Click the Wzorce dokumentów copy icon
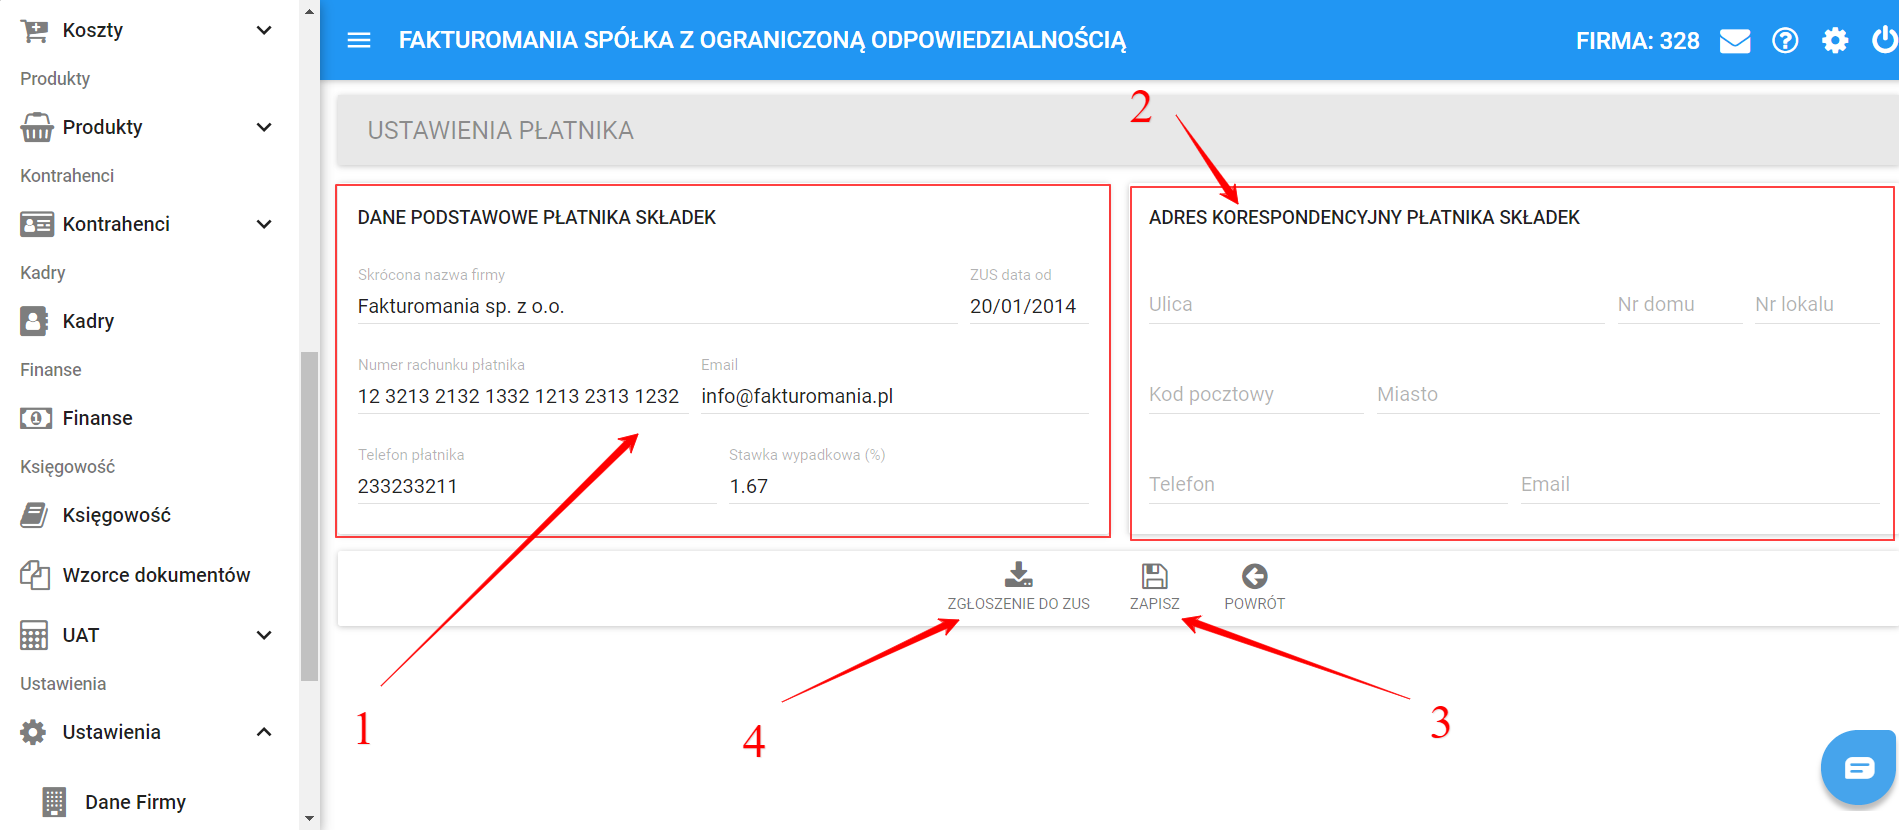 35,575
